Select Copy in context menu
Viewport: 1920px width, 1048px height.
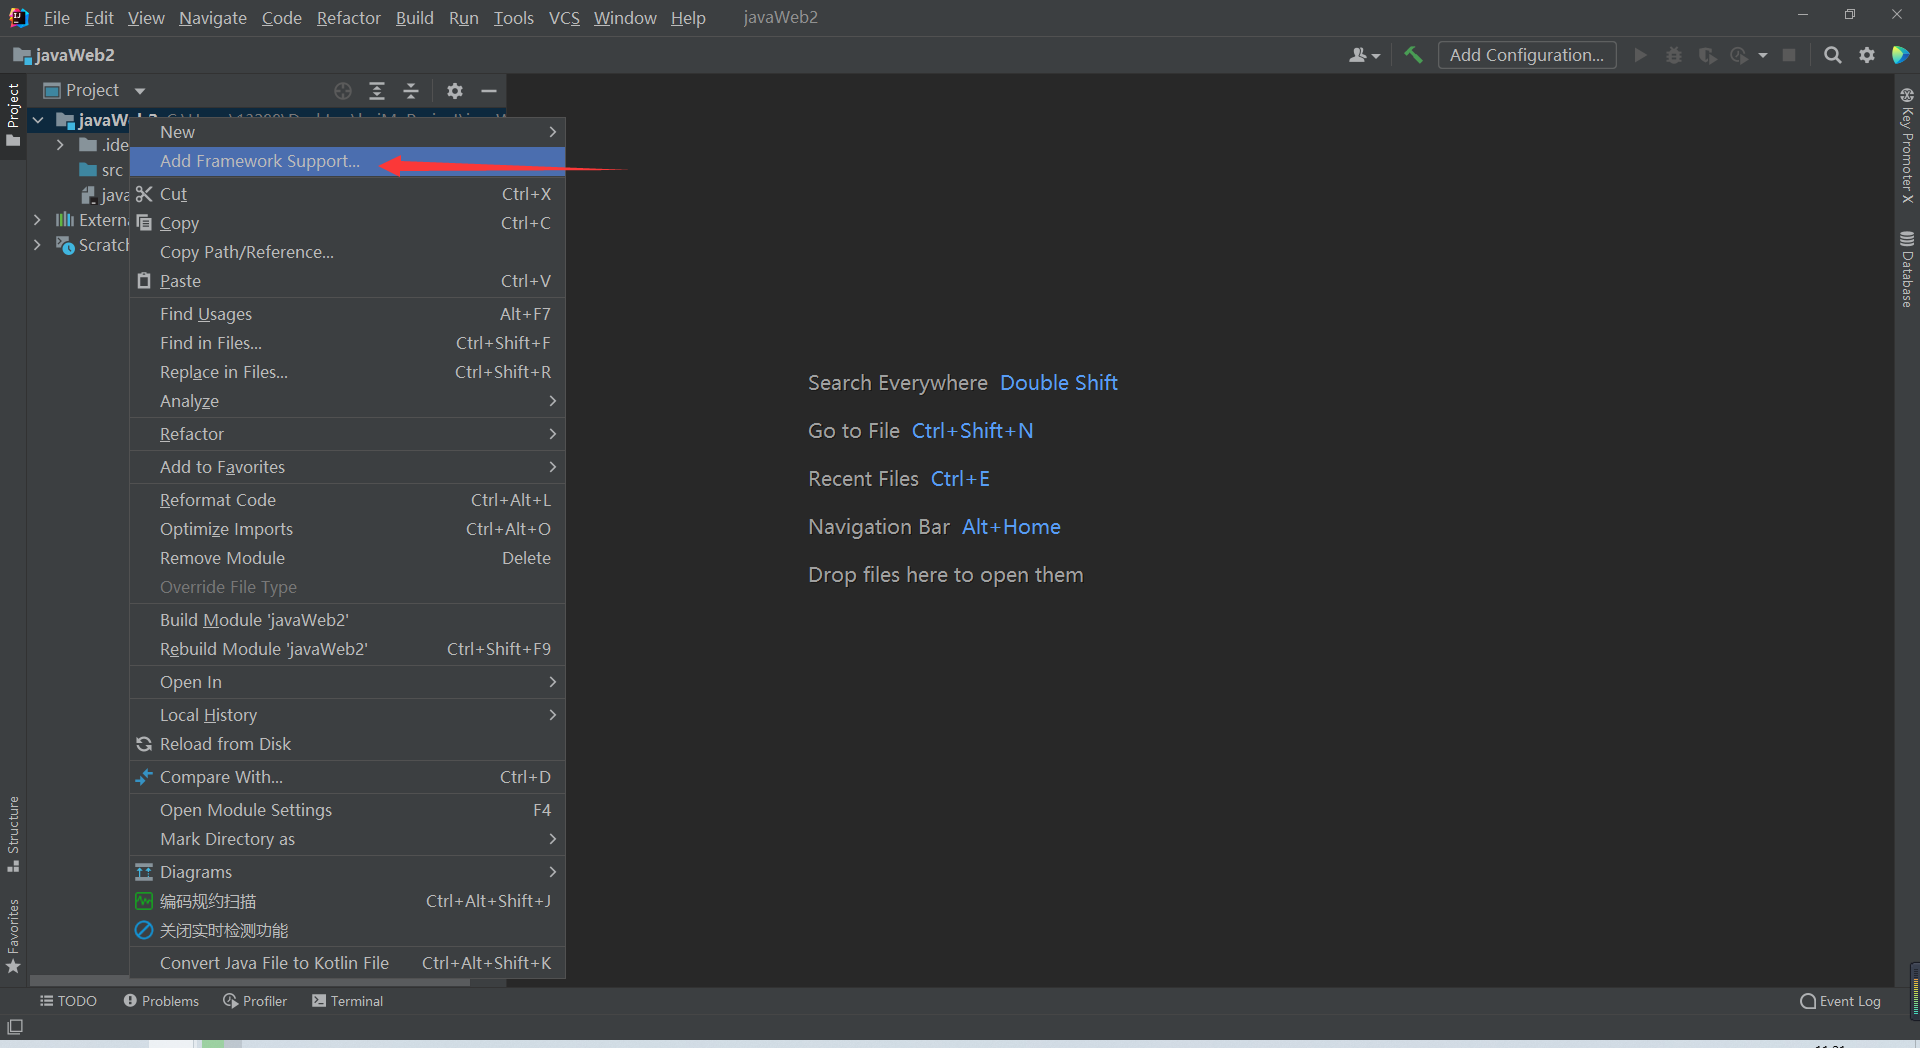click(348, 223)
